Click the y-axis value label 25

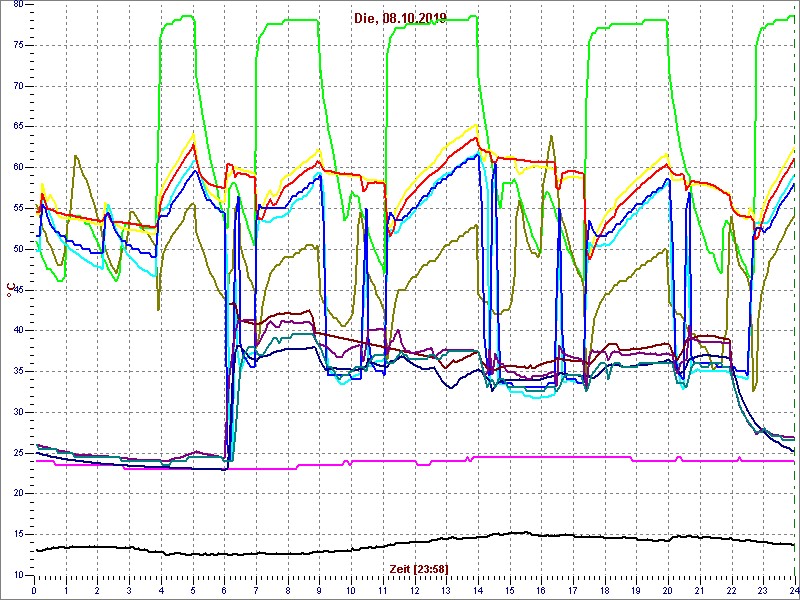(x=16, y=453)
